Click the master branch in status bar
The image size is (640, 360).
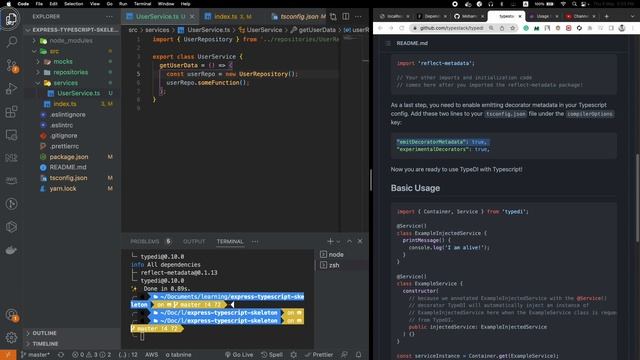coord(36,355)
